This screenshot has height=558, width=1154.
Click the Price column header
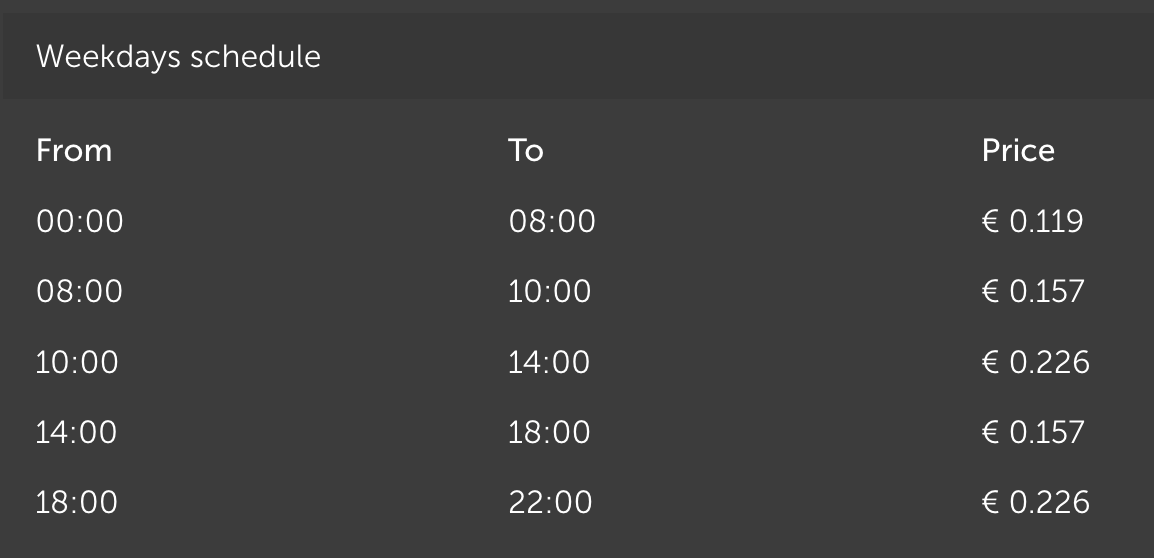pos(1018,151)
